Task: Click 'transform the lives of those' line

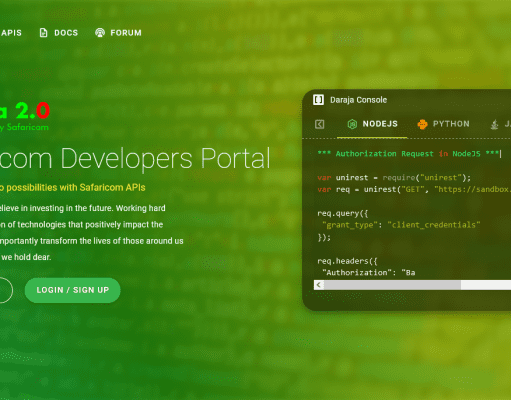Action: (92, 241)
